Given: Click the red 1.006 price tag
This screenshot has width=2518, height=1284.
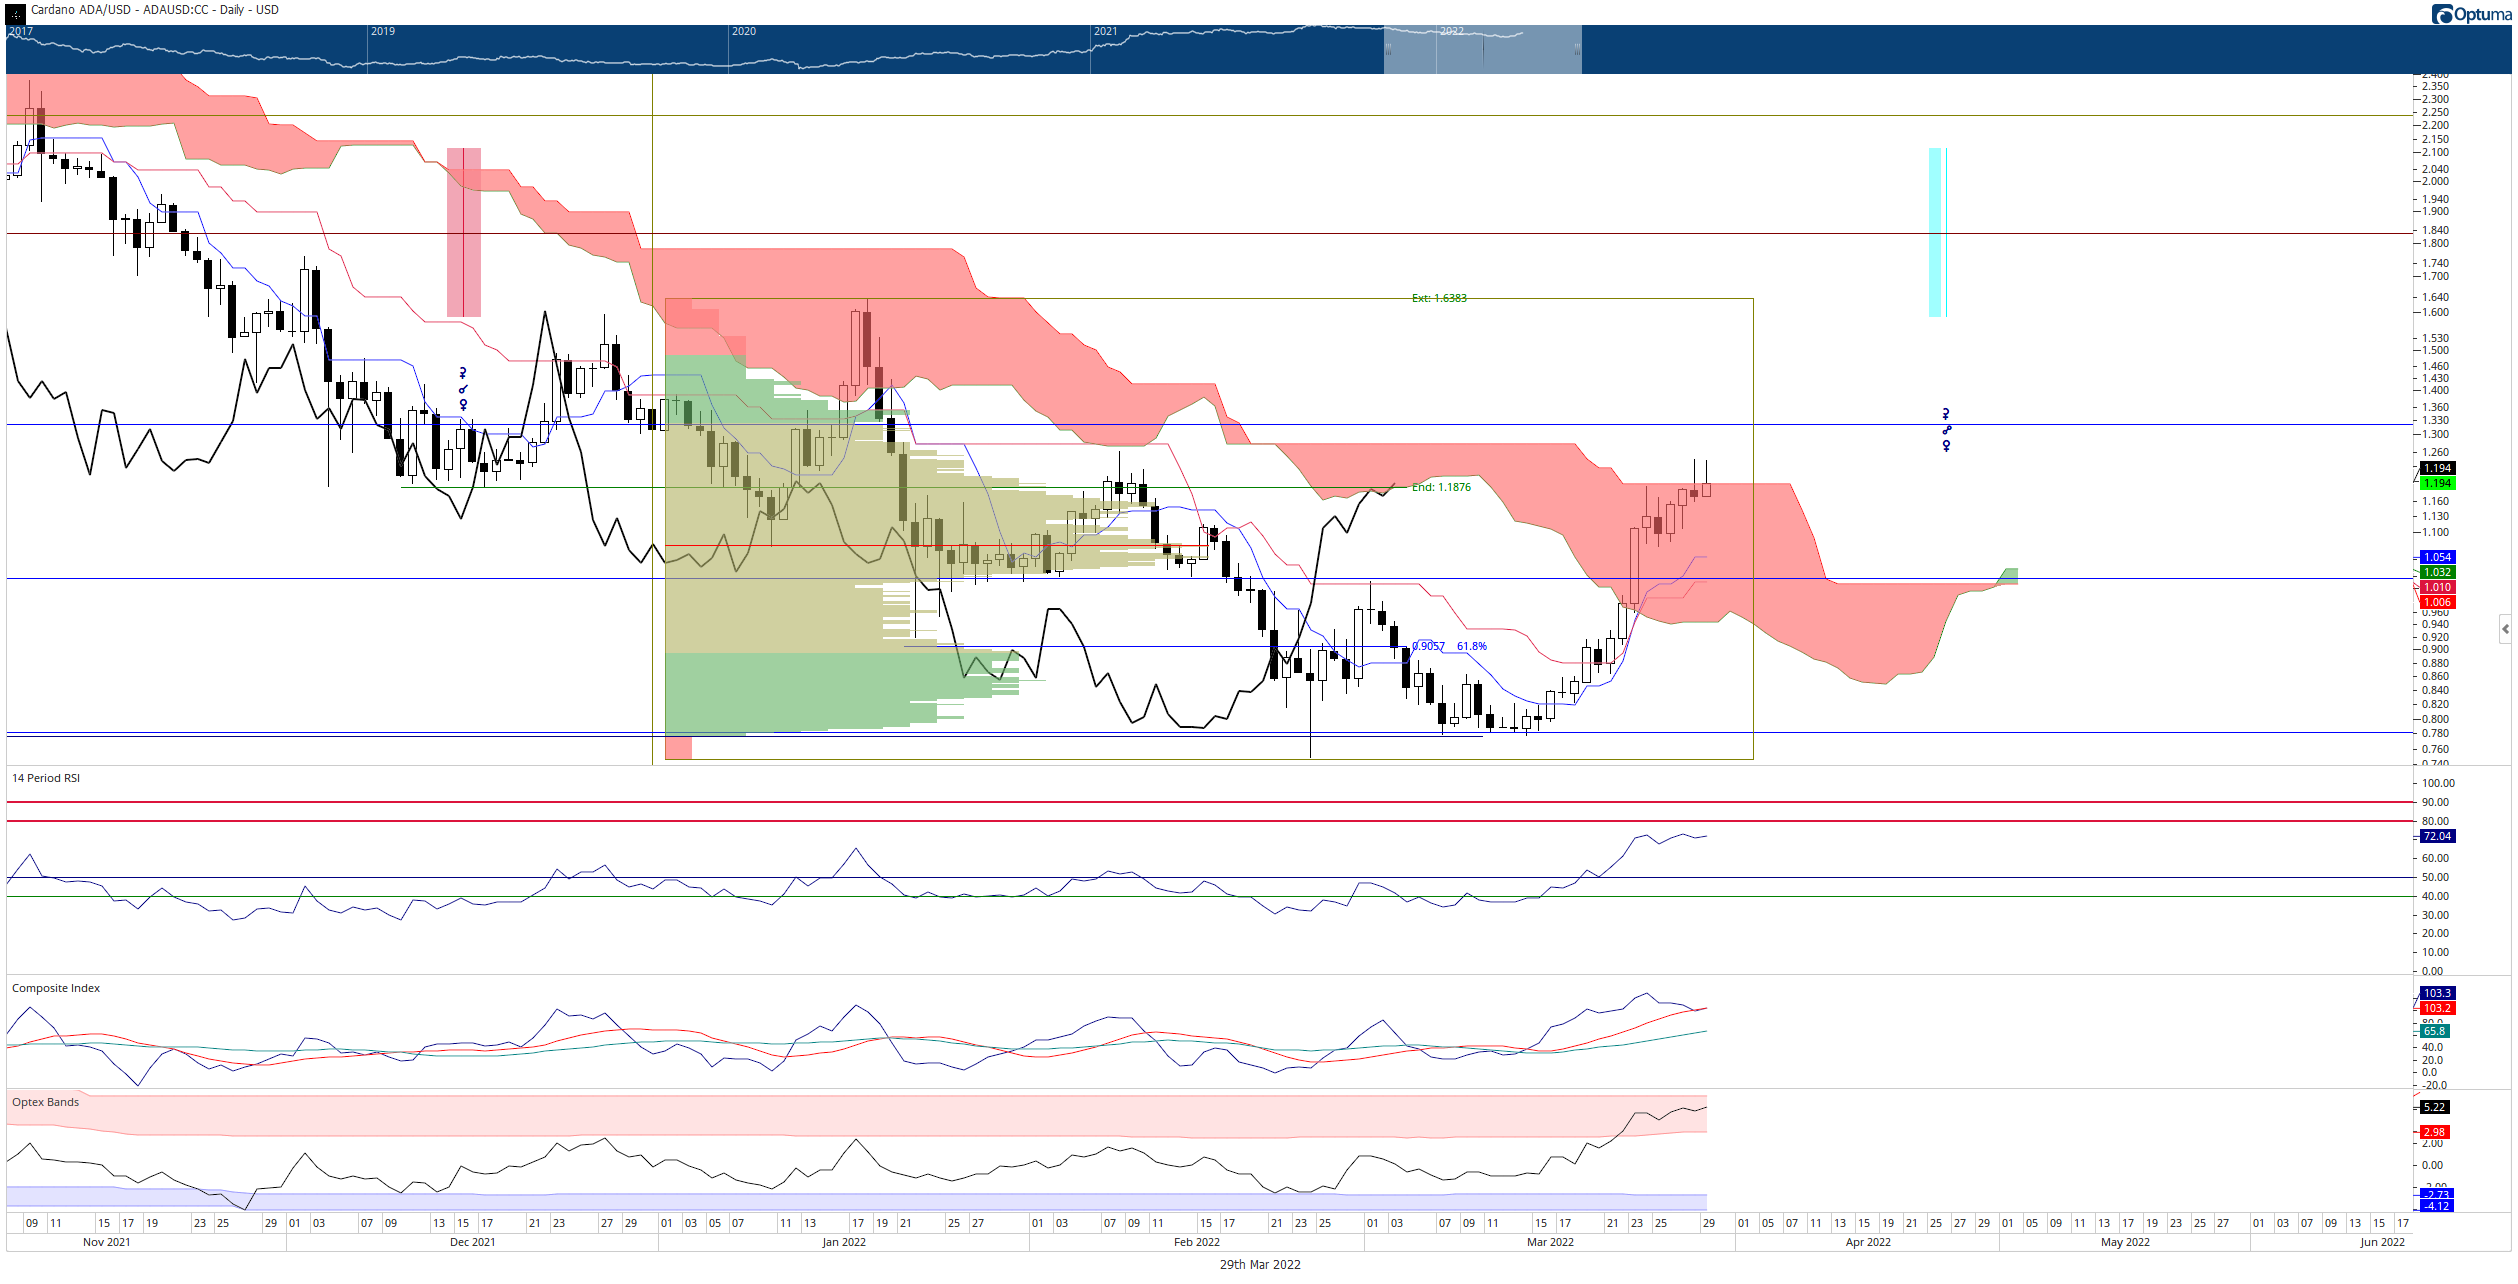Looking at the screenshot, I should click(2437, 602).
